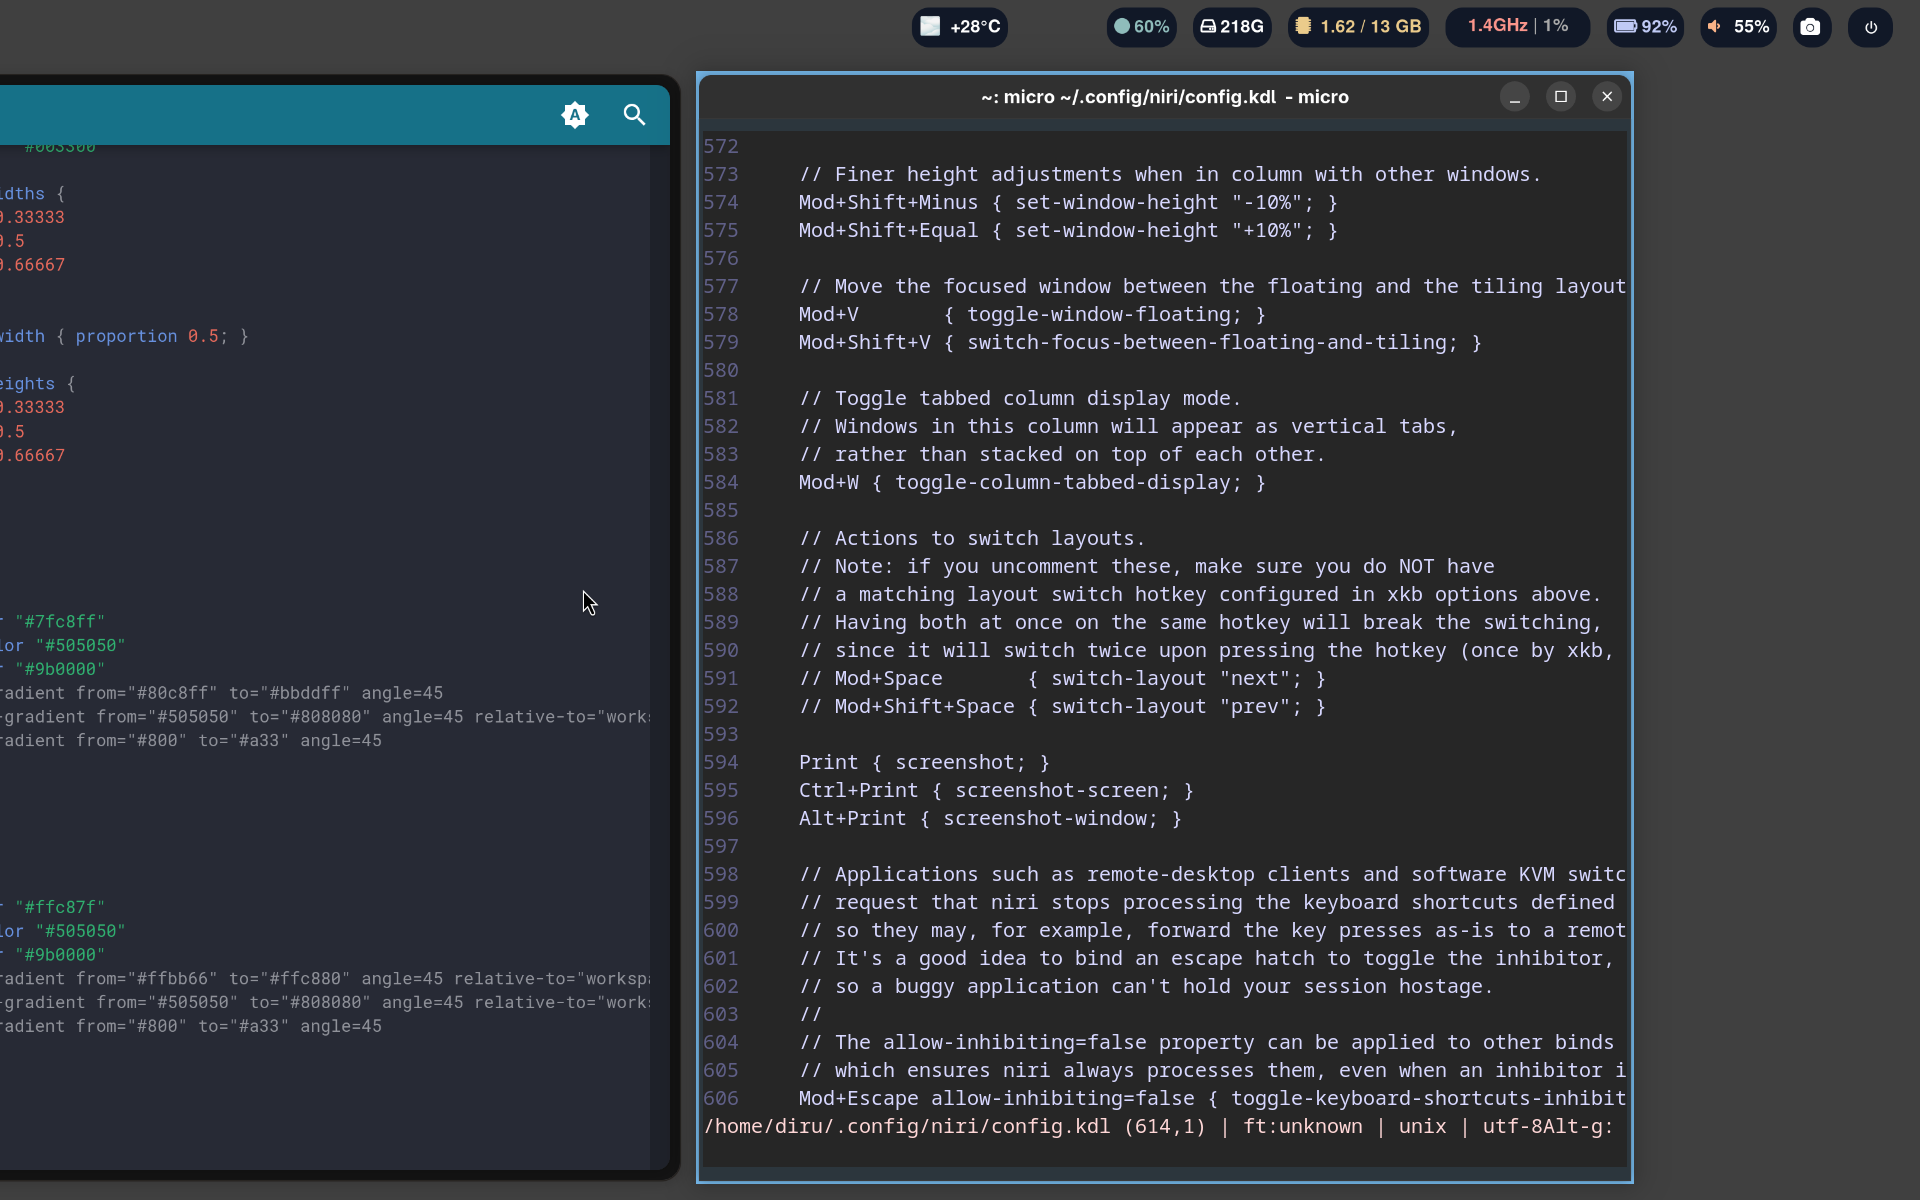Click the micro window title bar text
Viewport: 1920px width, 1200px height.
[1164, 97]
